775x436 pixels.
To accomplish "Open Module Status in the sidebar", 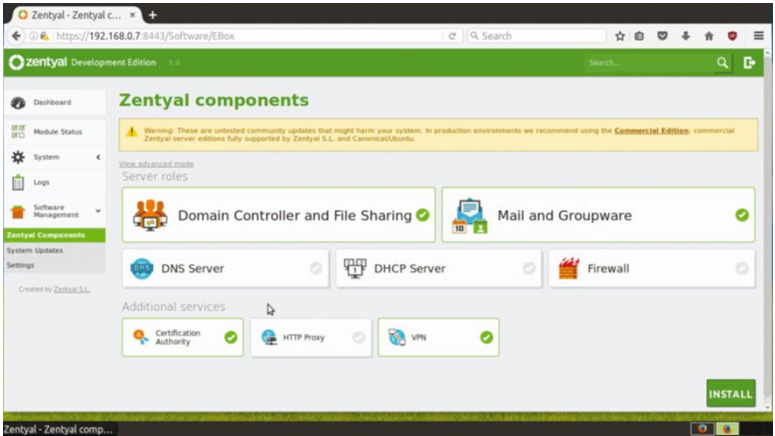I will coord(54,131).
